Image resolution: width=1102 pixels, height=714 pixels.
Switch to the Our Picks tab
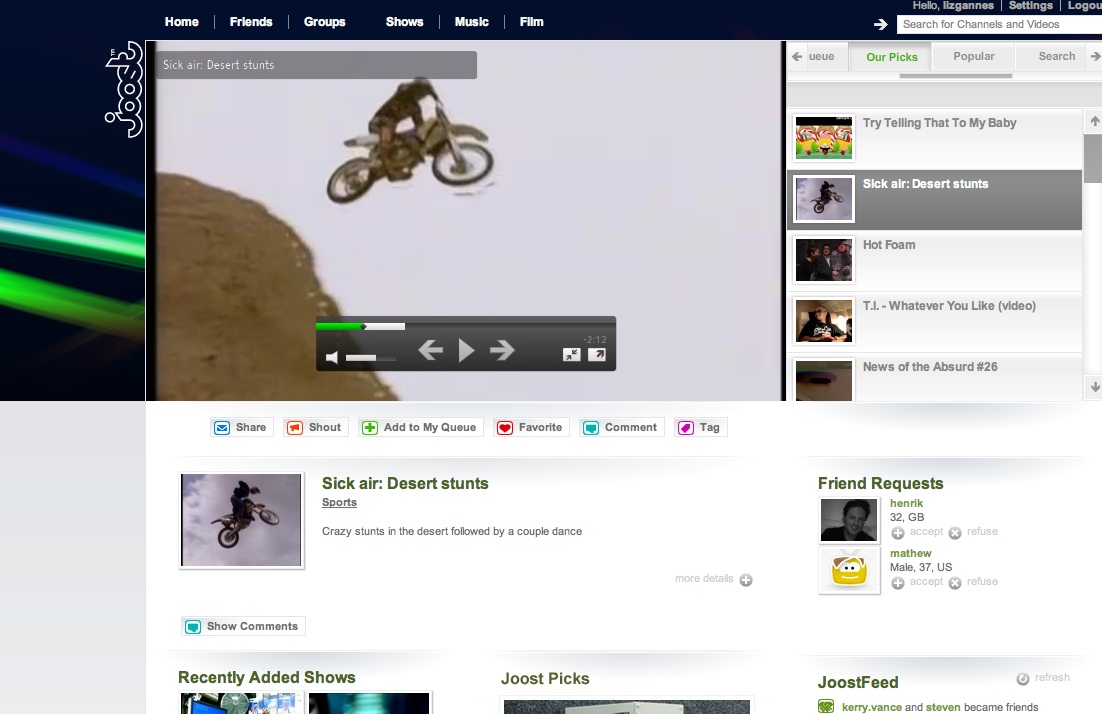point(891,57)
